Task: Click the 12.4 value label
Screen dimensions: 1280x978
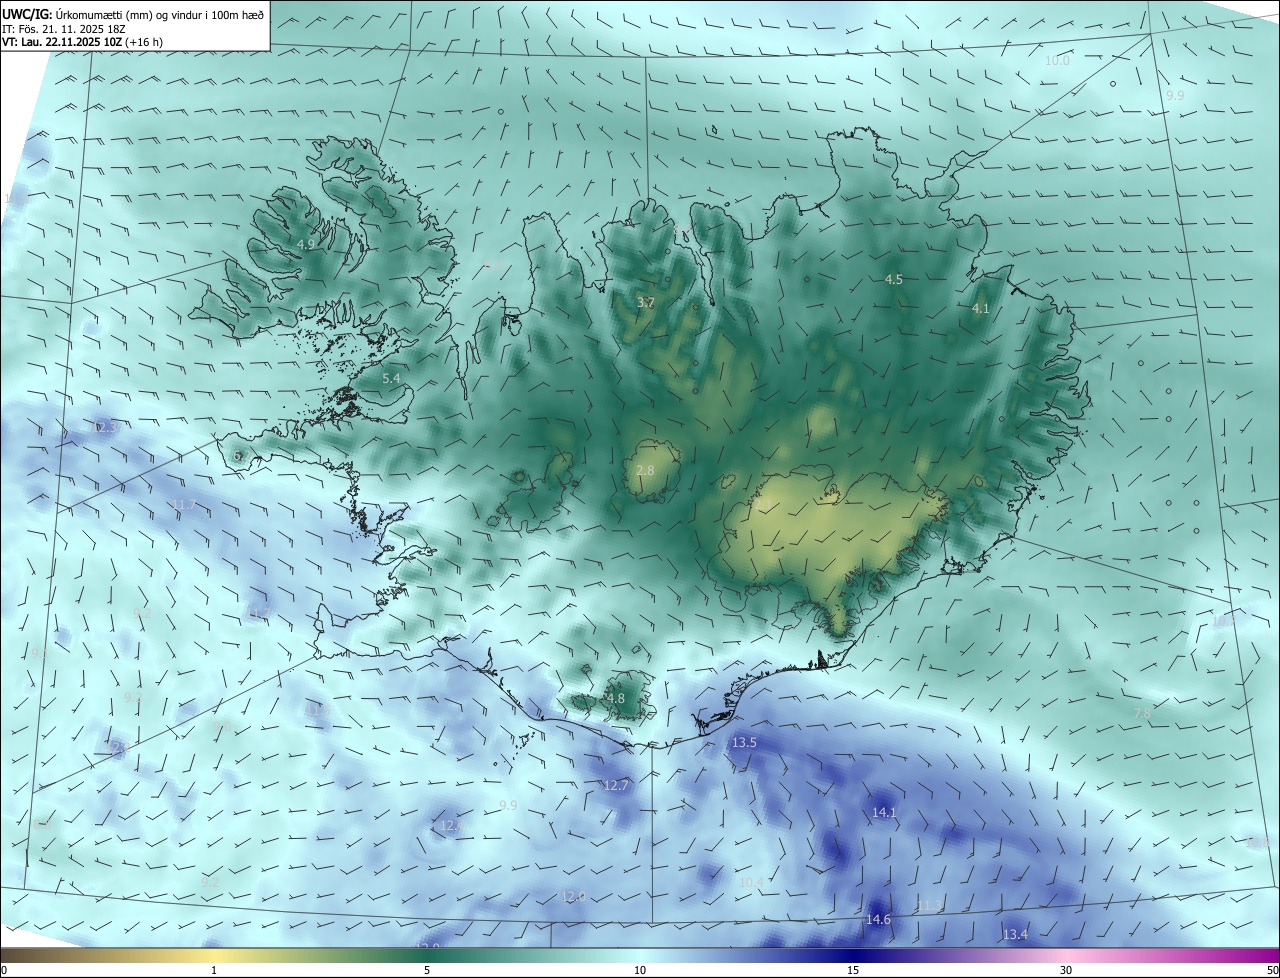Action: pos(451,826)
